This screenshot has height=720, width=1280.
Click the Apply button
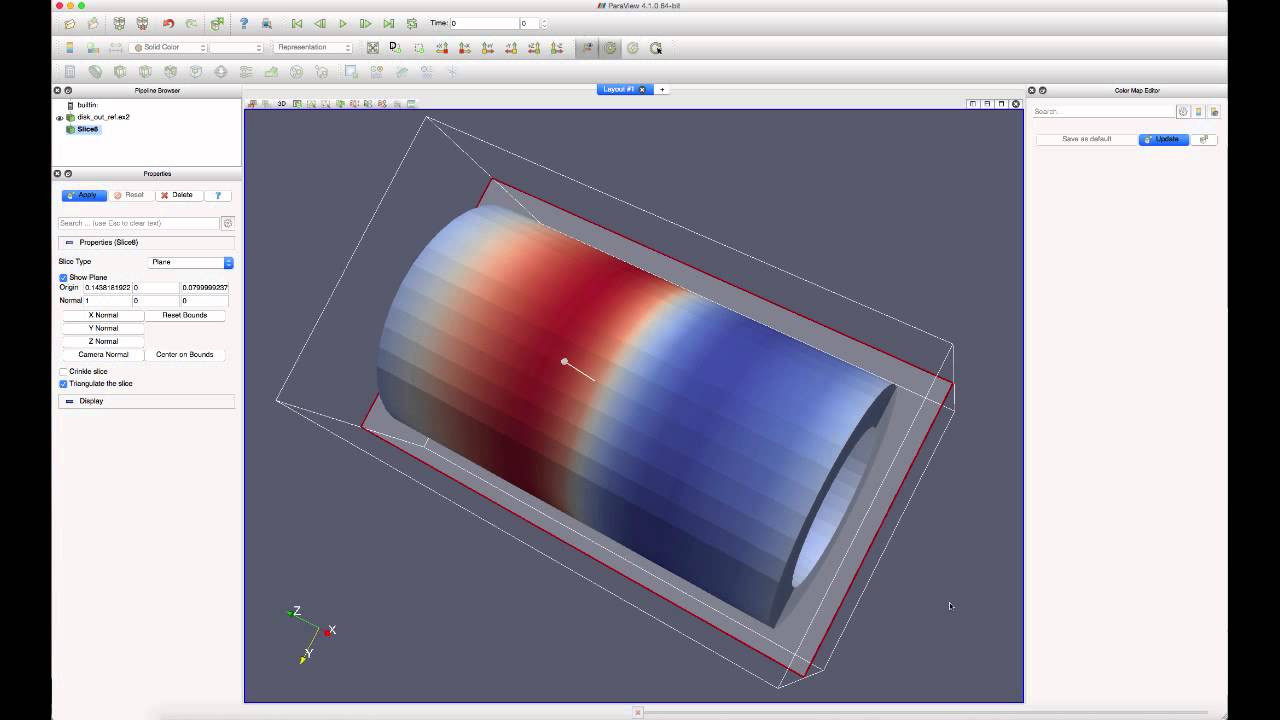[x=84, y=195]
